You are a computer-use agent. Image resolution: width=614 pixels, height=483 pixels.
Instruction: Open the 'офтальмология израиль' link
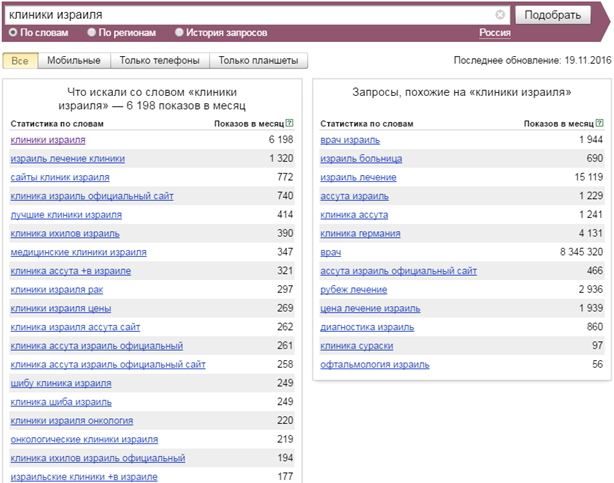pos(375,365)
